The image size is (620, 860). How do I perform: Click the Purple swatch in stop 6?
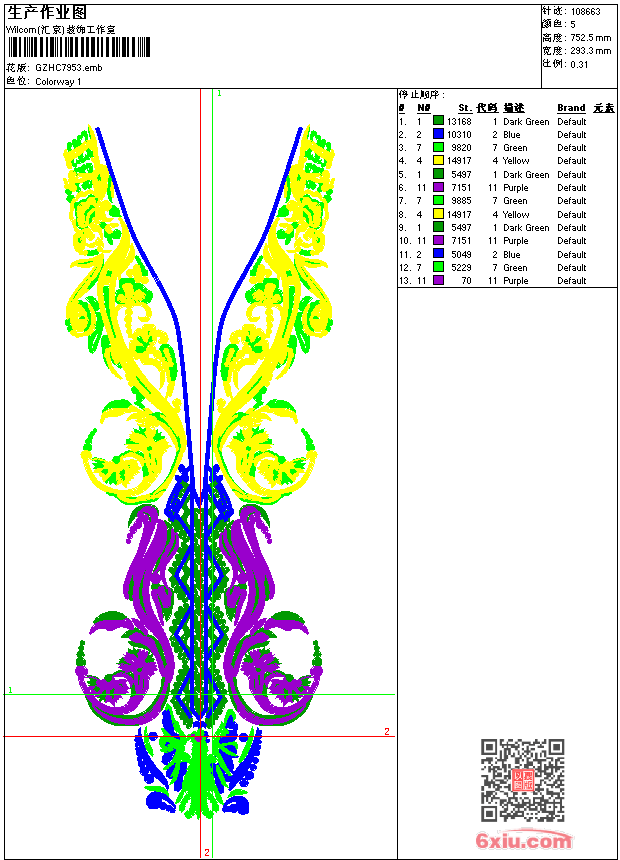click(x=438, y=188)
